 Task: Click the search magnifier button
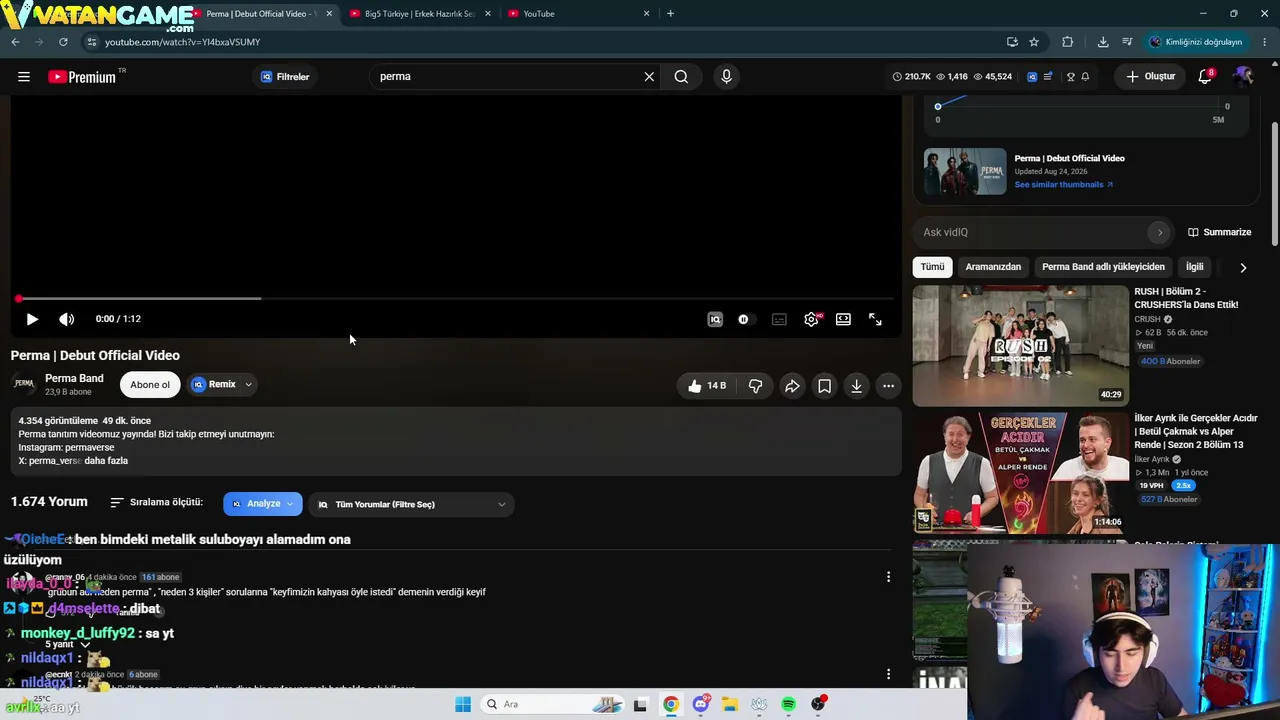coord(681,77)
